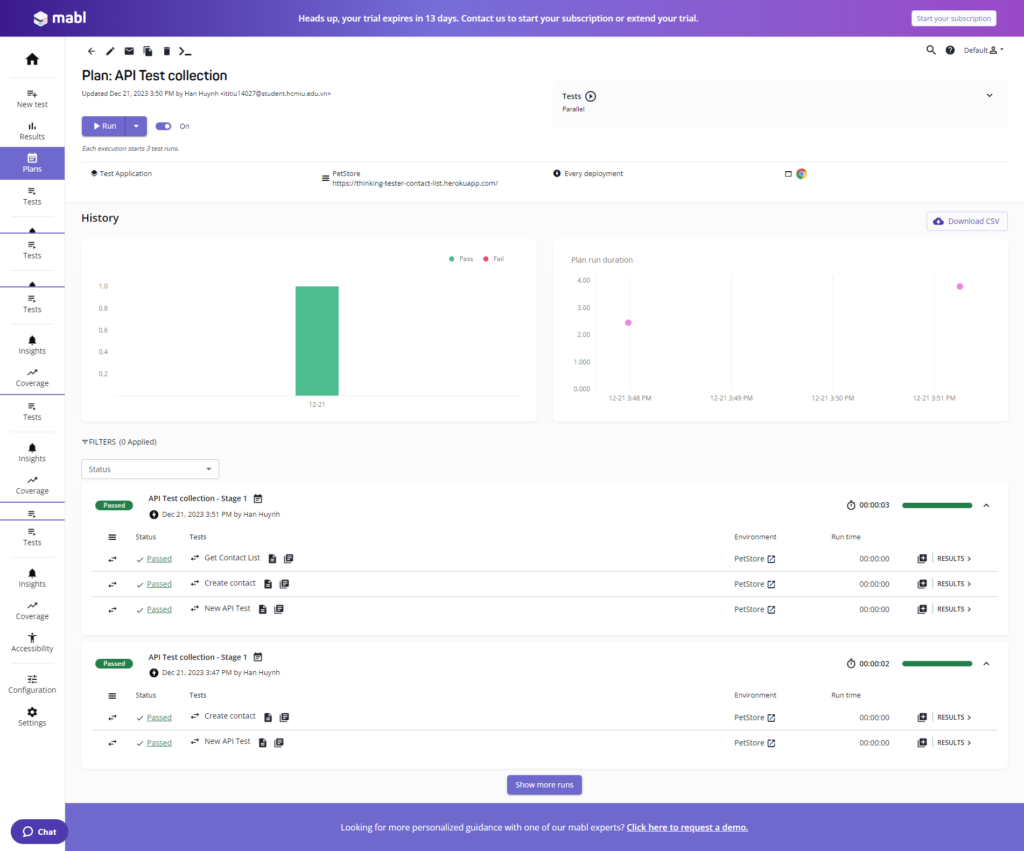1024x851 pixels.
Task: Click the delete plan trash icon
Action: [x=166, y=51]
